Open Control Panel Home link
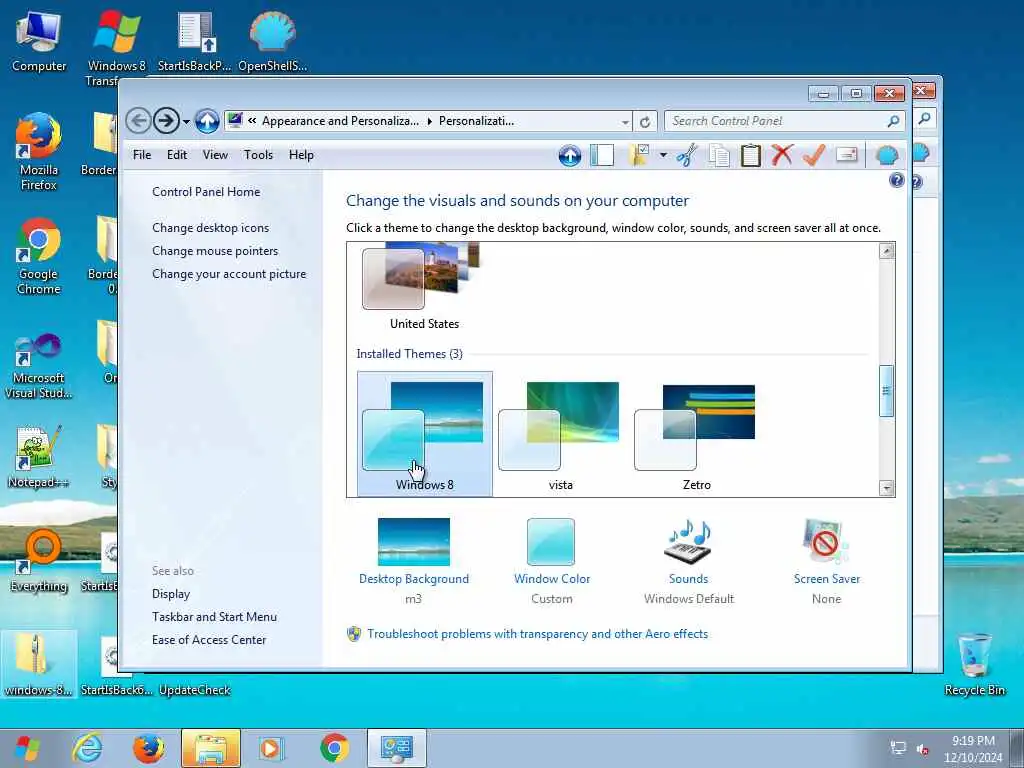Image resolution: width=1024 pixels, height=768 pixels. tap(206, 191)
